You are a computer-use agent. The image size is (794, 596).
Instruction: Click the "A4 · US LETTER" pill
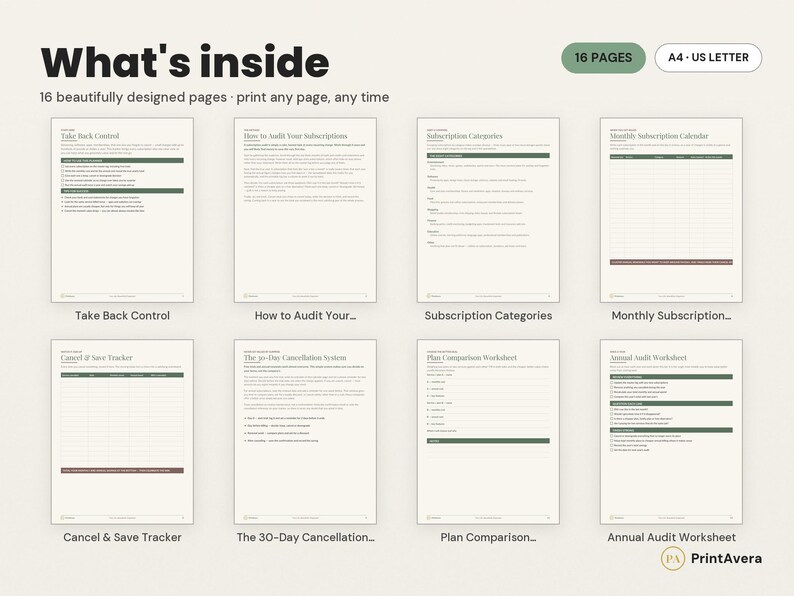coord(708,58)
